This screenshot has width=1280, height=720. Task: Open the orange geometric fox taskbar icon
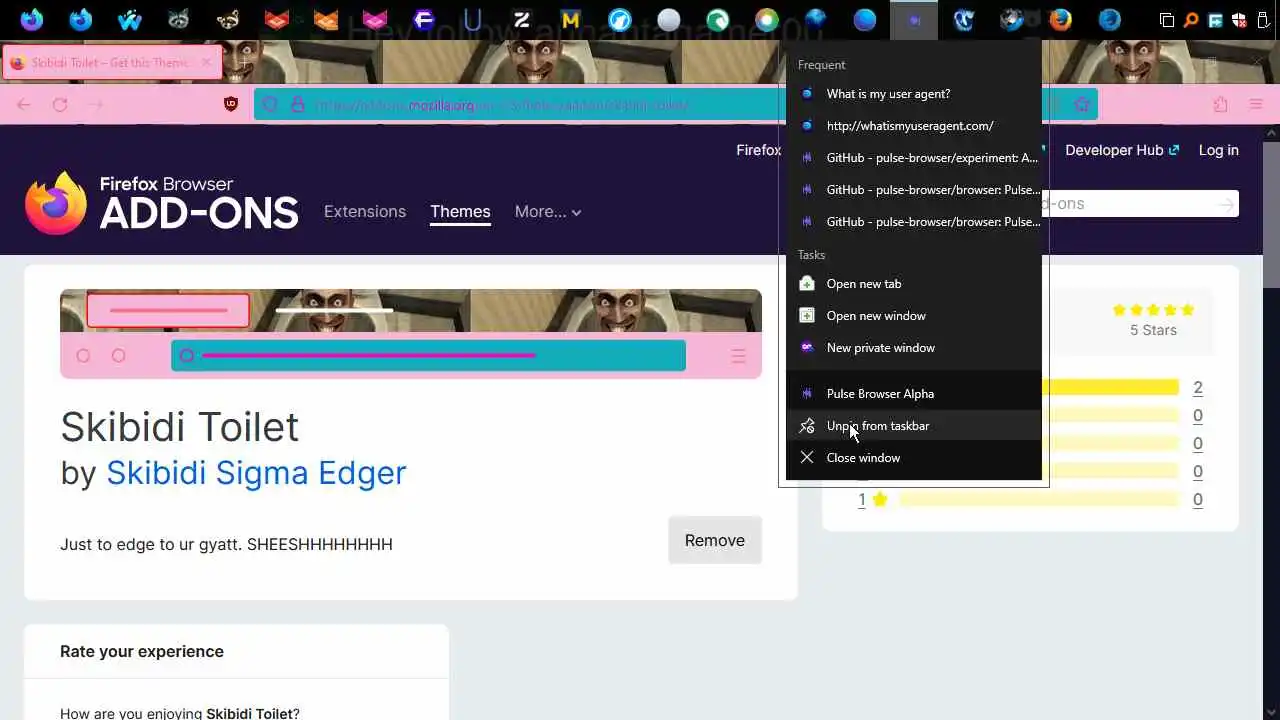coord(326,19)
